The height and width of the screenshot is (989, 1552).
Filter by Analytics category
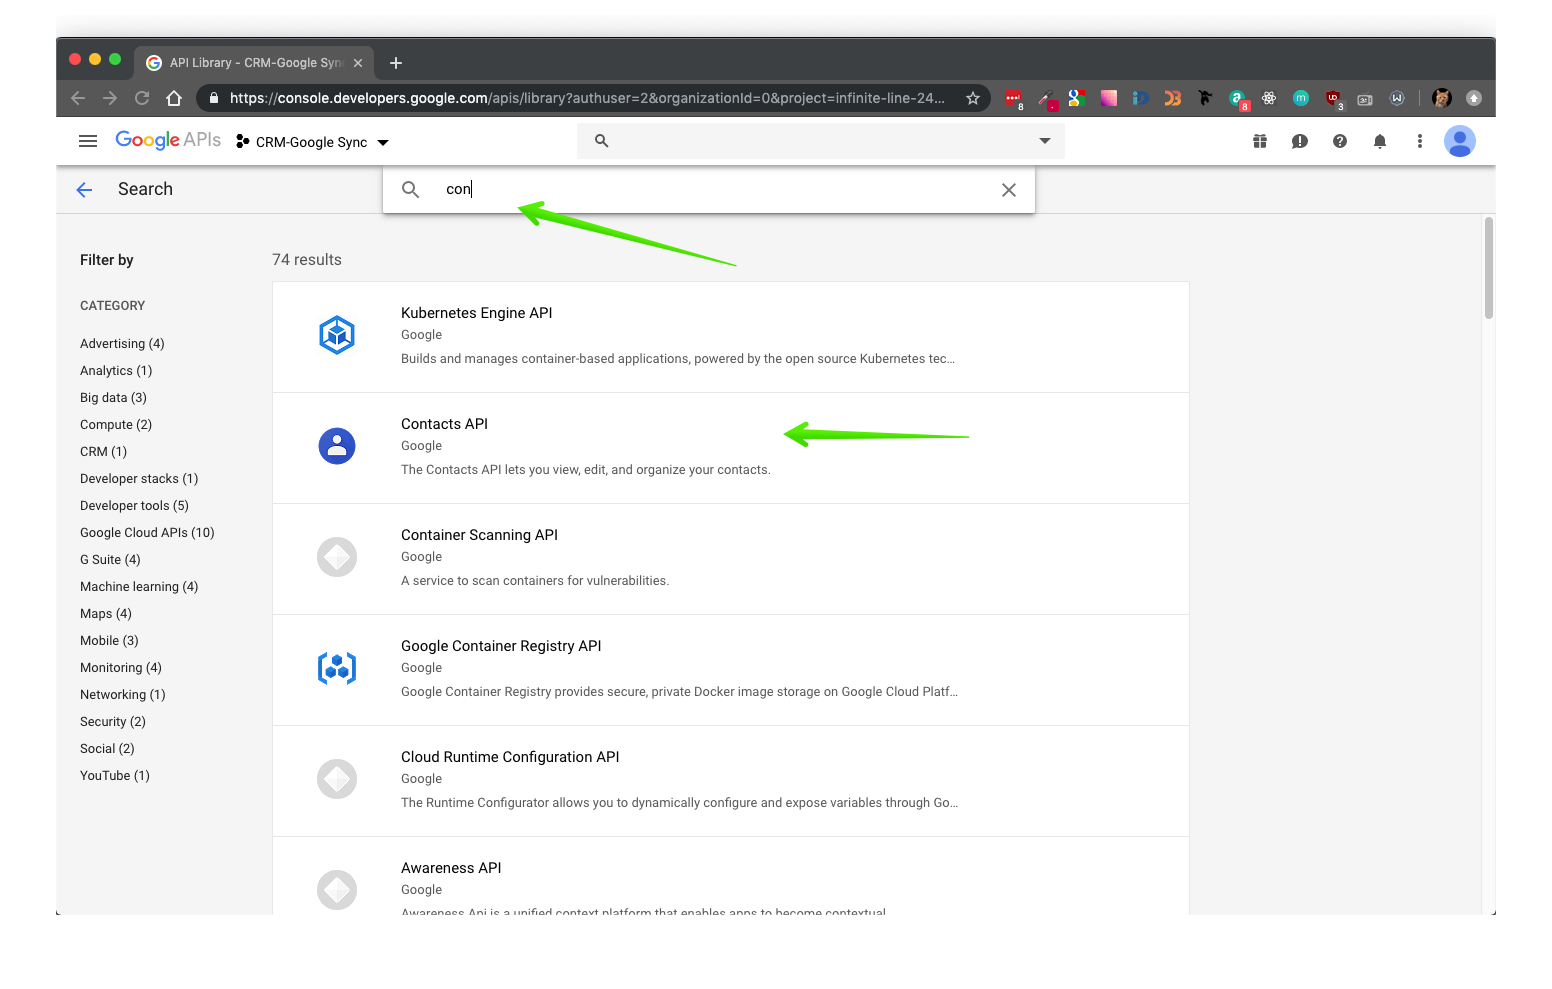pos(116,371)
